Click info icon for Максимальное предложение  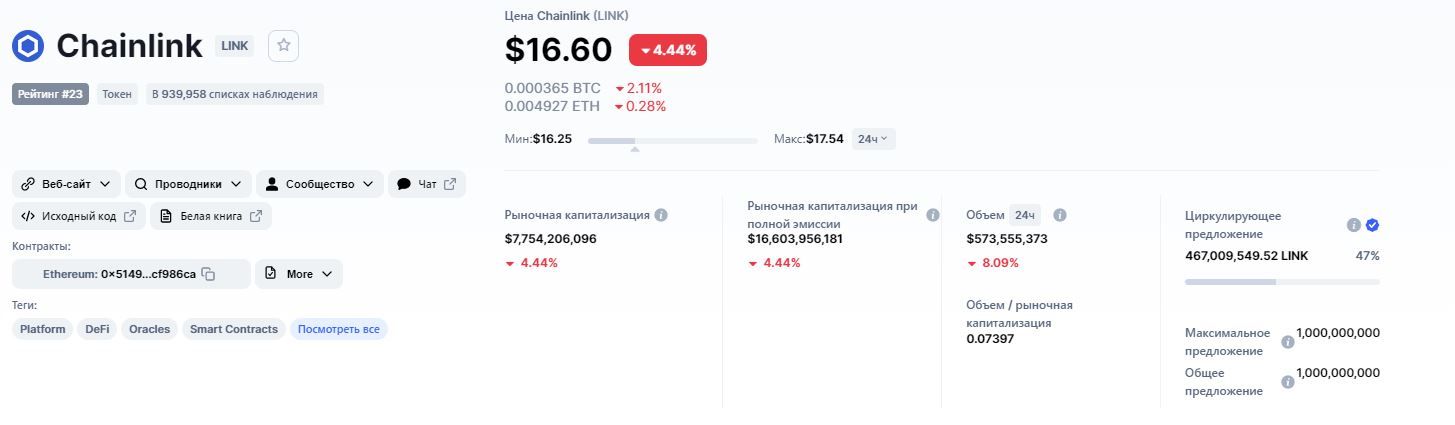click(x=1288, y=342)
